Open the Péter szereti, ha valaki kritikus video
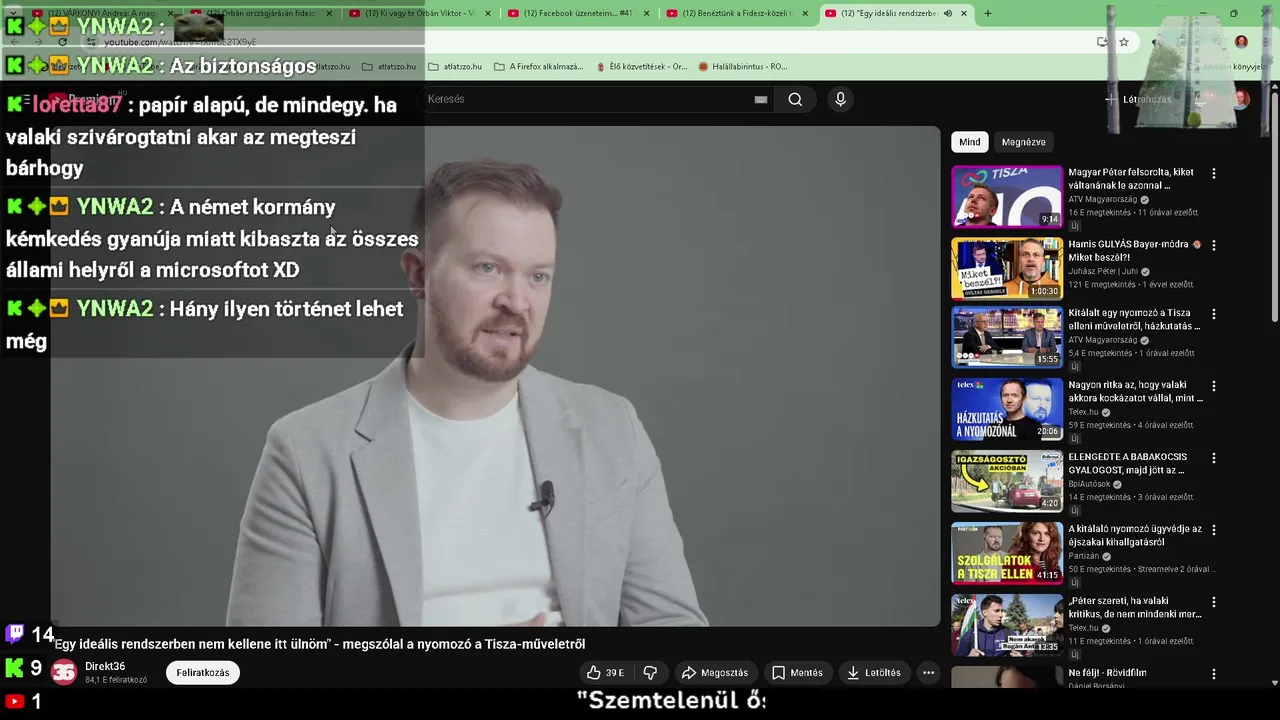This screenshot has height=720, width=1280. coord(1007,625)
